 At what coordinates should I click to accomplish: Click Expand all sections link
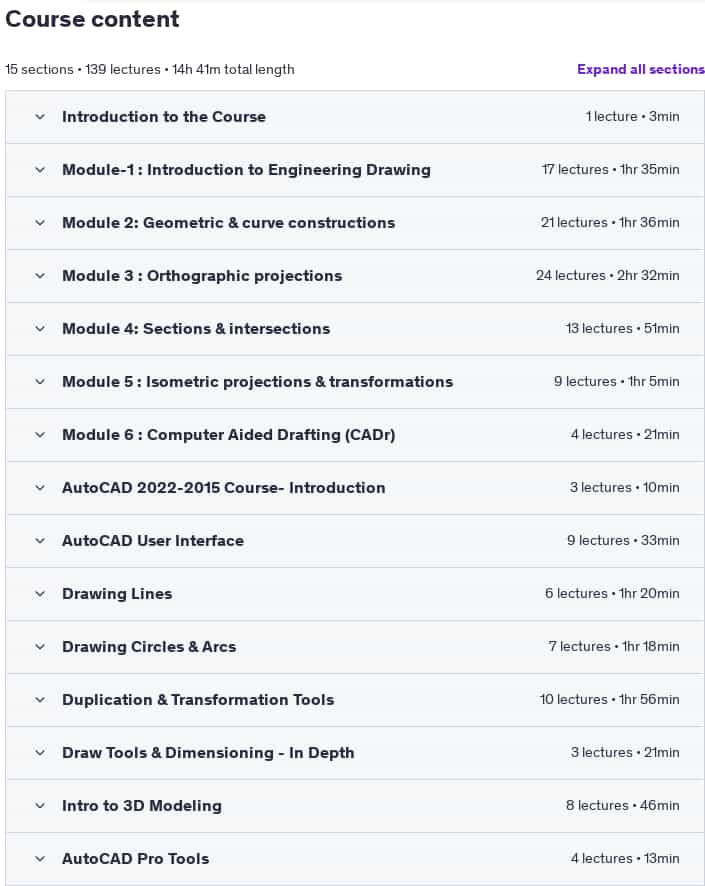(x=641, y=70)
